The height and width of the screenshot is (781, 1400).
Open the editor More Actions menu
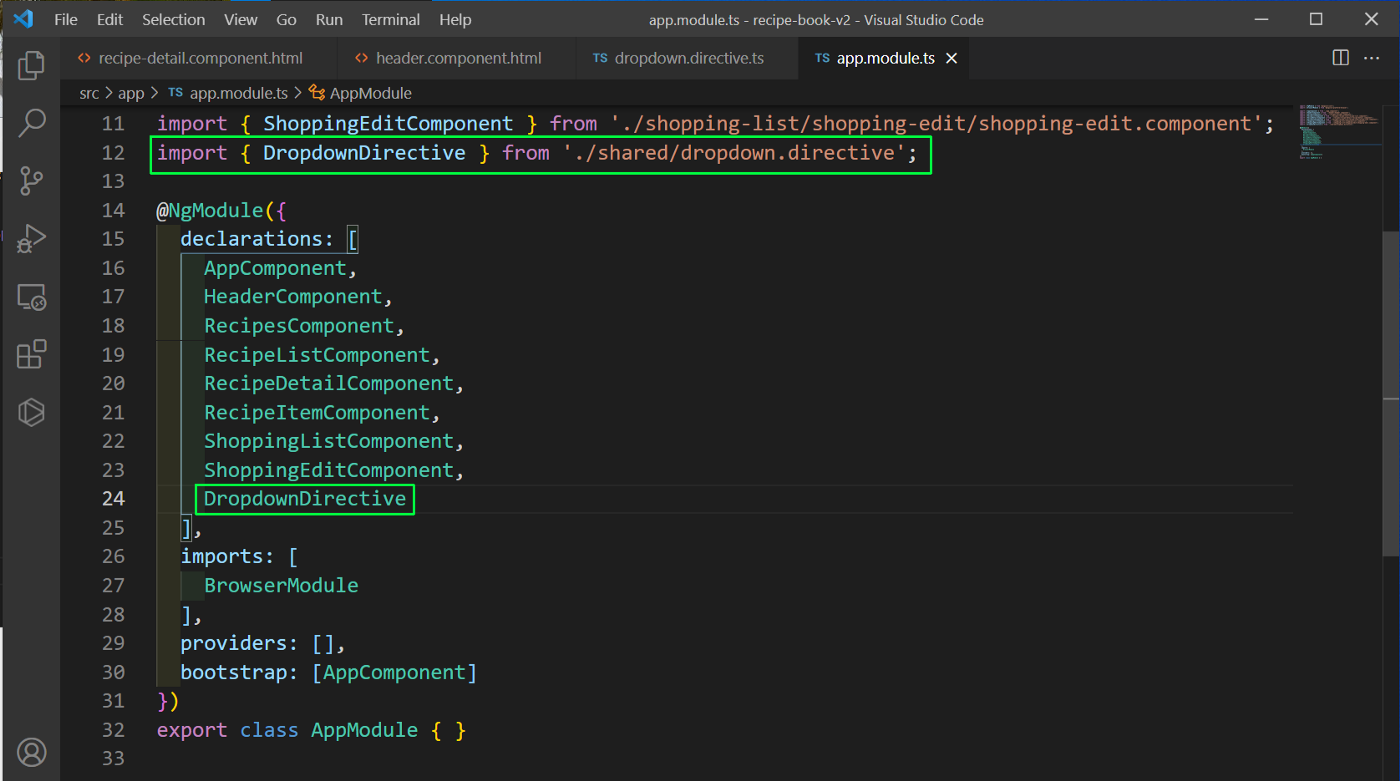coord(1372,58)
